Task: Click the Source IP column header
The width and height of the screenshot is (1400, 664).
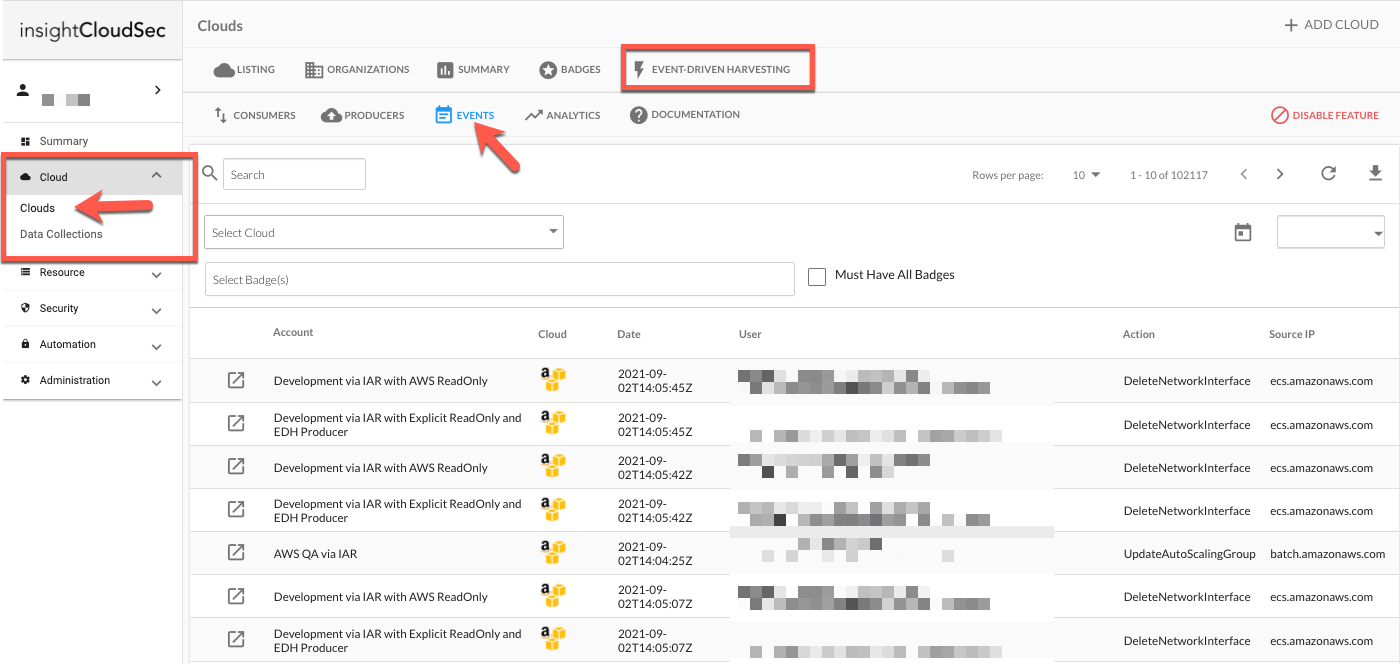Action: 1292,334
